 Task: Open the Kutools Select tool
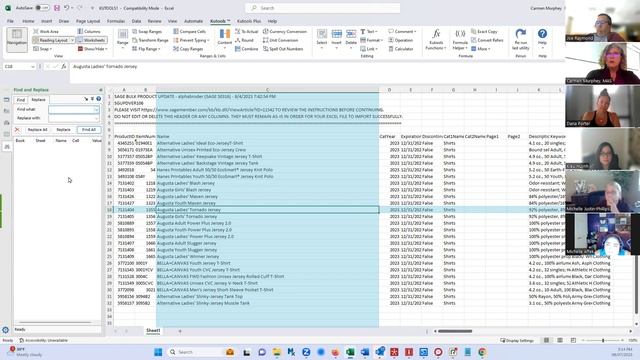[x=322, y=39]
